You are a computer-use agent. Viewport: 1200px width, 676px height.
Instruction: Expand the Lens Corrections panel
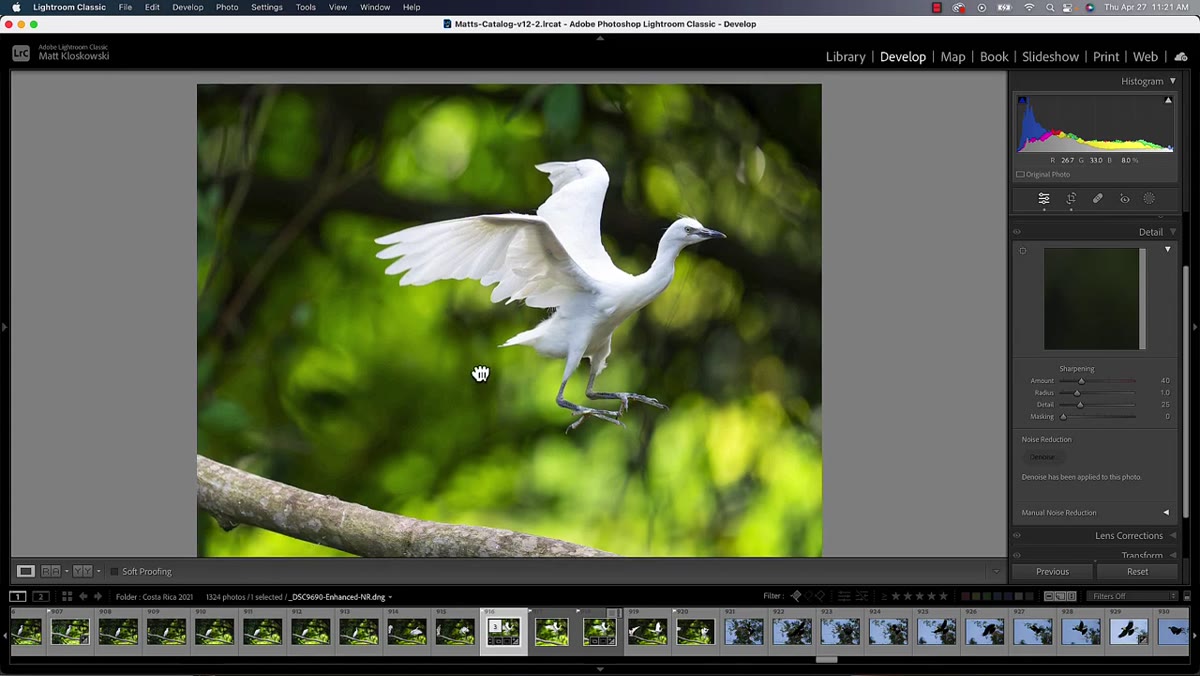pyautogui.click(x=1173, y=535)
